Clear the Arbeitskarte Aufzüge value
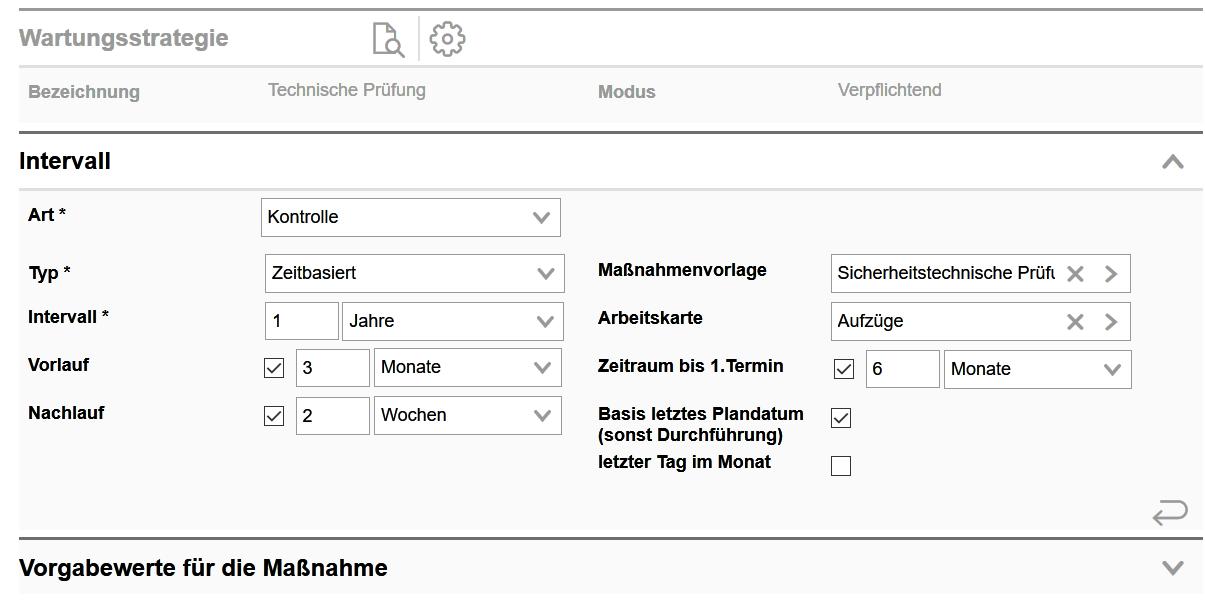The height and width of the screenshot is (611, 1205). click(x=1075, y=322)
